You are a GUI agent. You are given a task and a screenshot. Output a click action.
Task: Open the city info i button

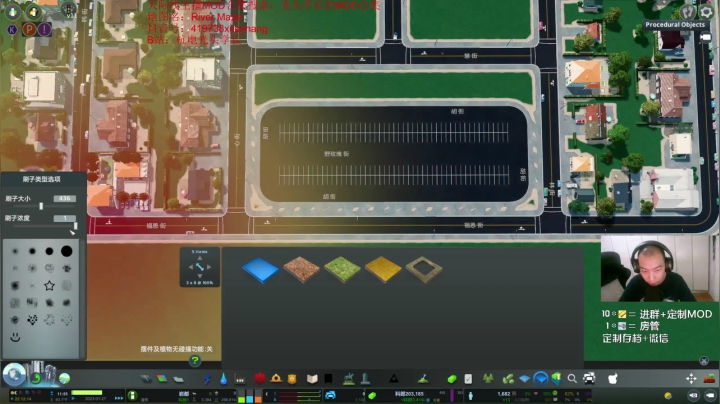point(132,395)
